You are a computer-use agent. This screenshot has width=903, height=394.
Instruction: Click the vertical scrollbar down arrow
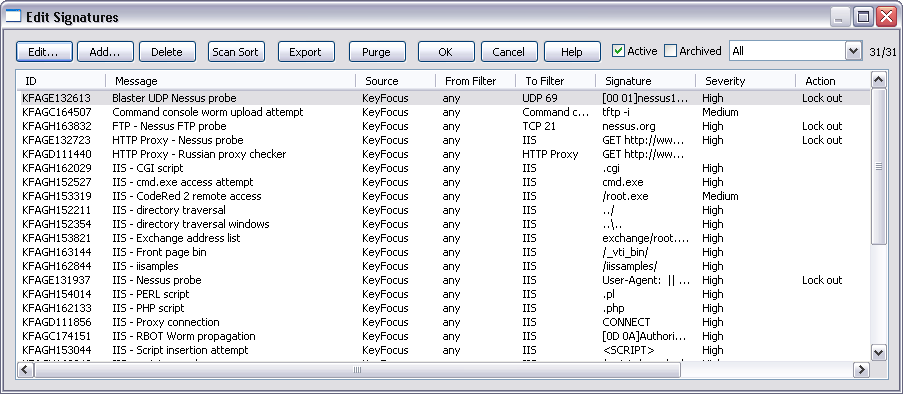click(x=878, y=353)
